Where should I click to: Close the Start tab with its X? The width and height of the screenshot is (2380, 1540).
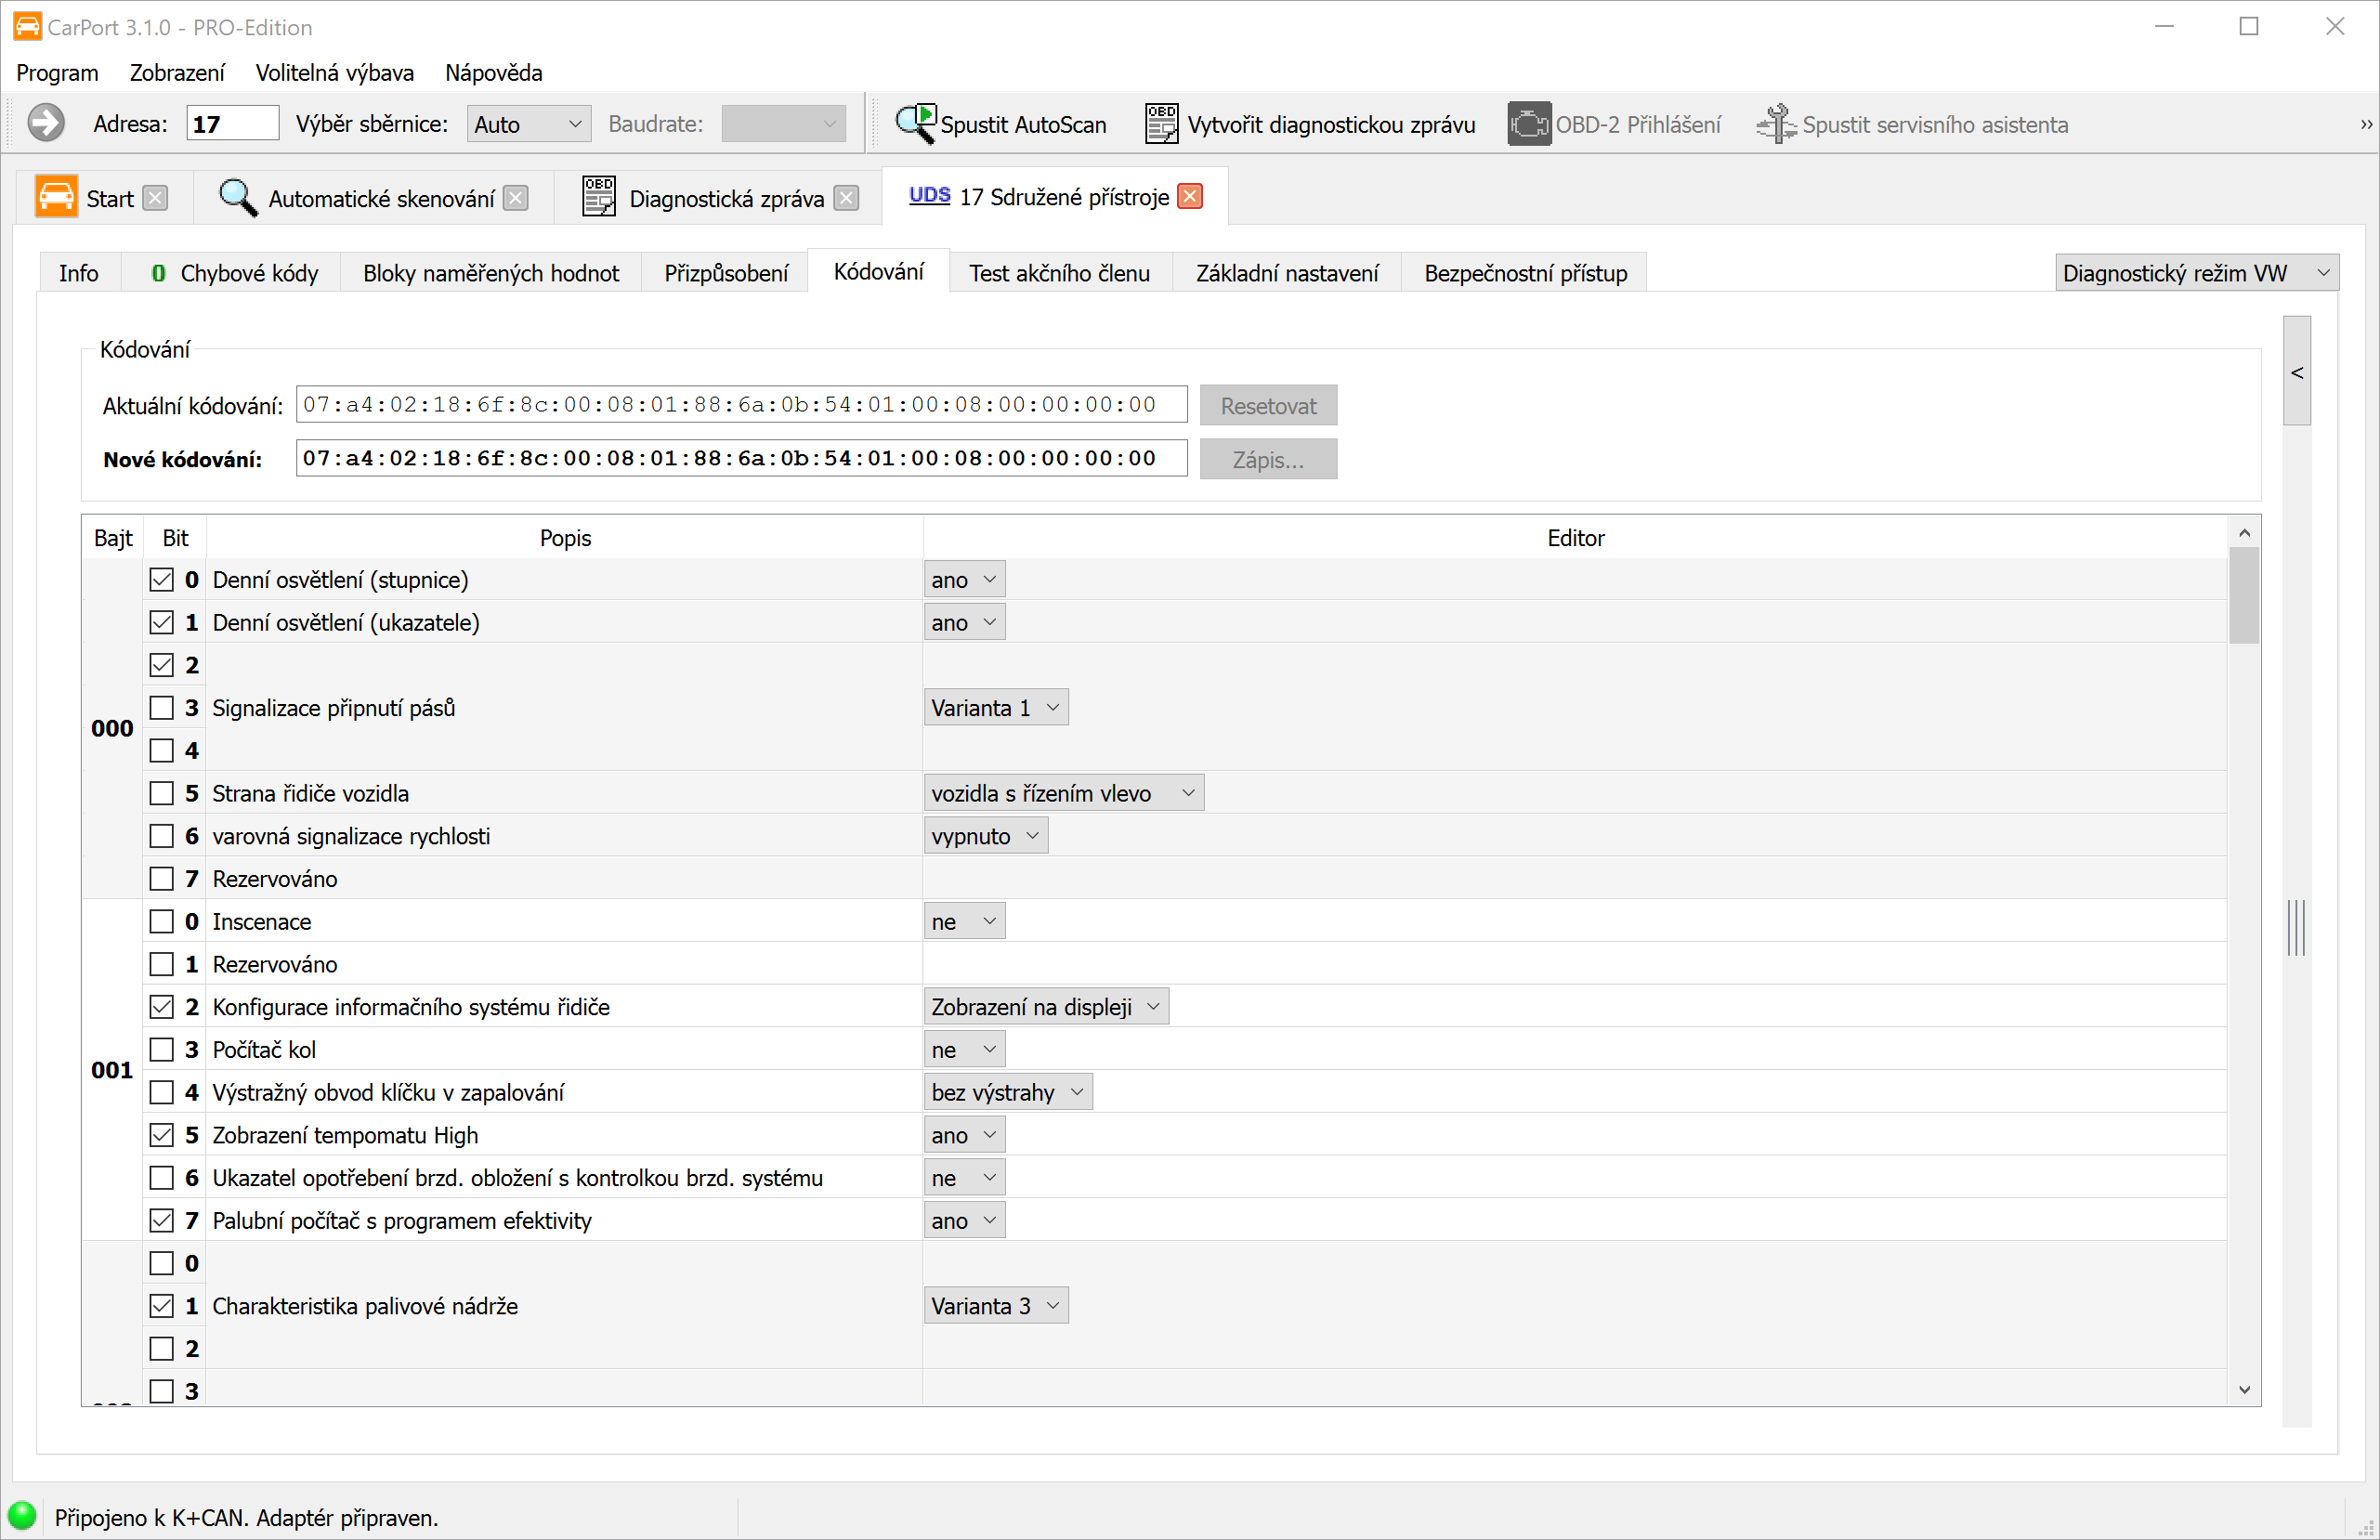click(x=155, y=198)
